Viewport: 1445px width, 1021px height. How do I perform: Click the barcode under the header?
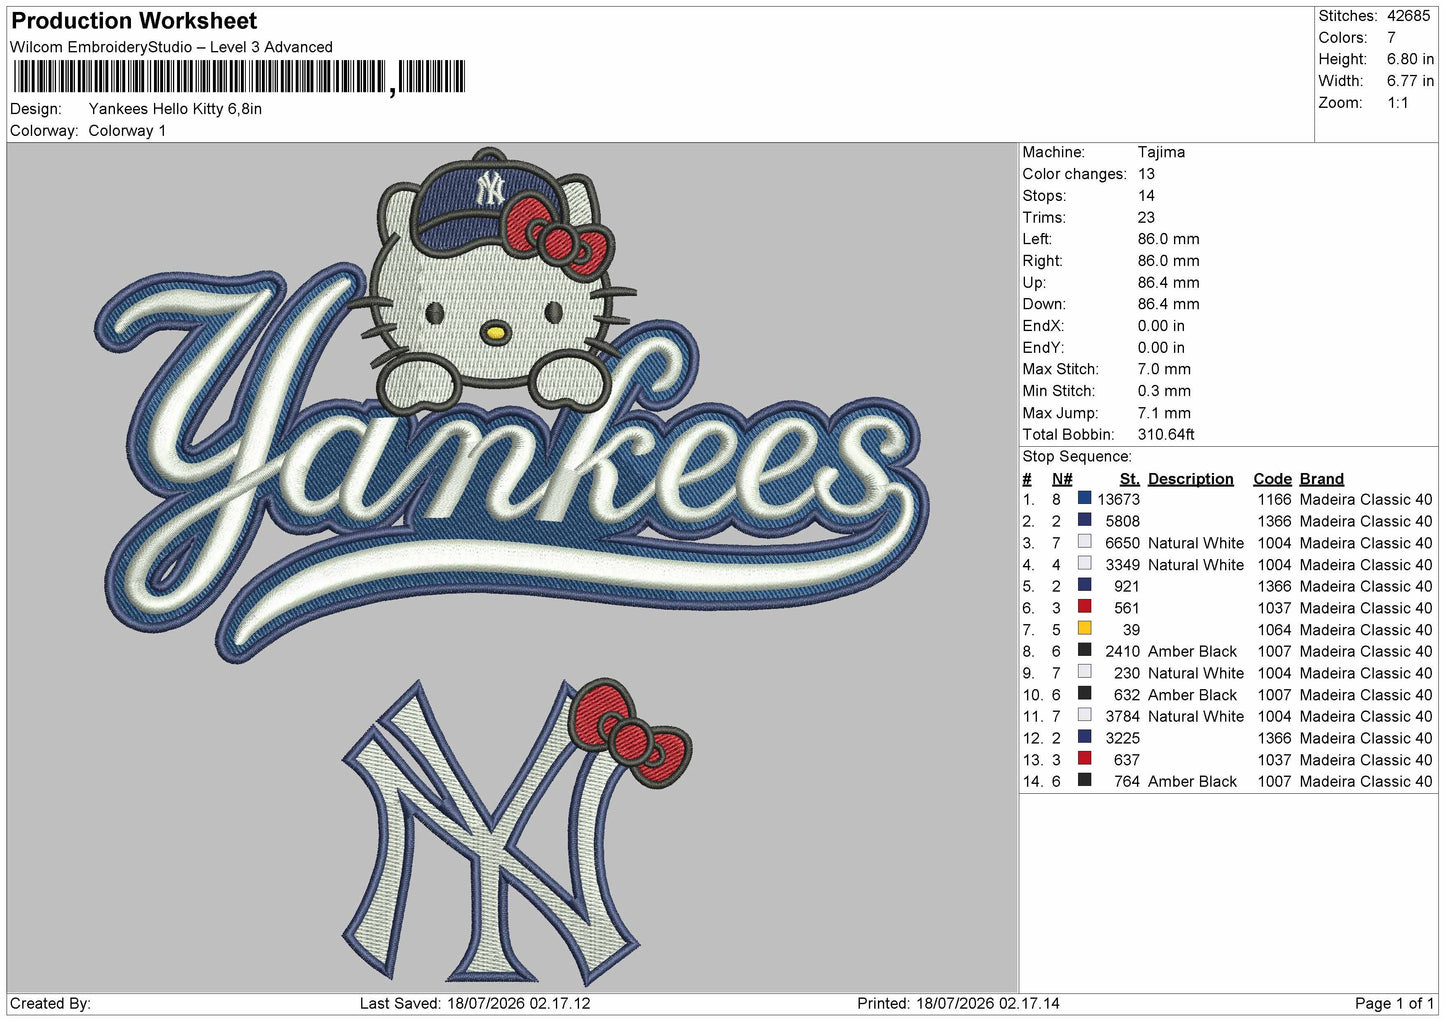click(x=238, y=77)
